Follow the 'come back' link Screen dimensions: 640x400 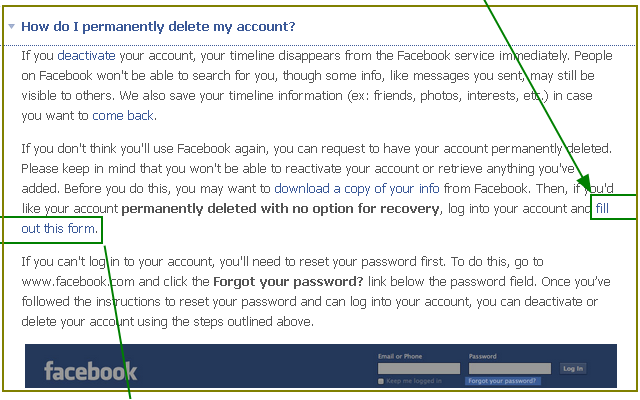(123, 116)
